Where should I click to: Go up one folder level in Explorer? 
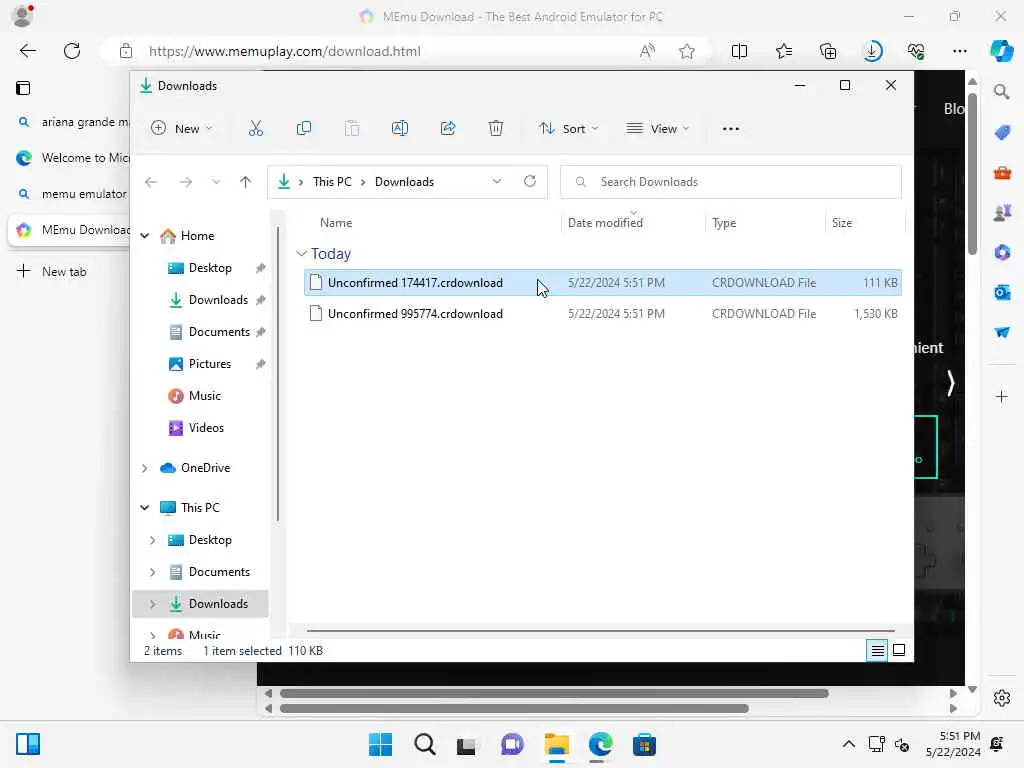(x=246, y=182)
